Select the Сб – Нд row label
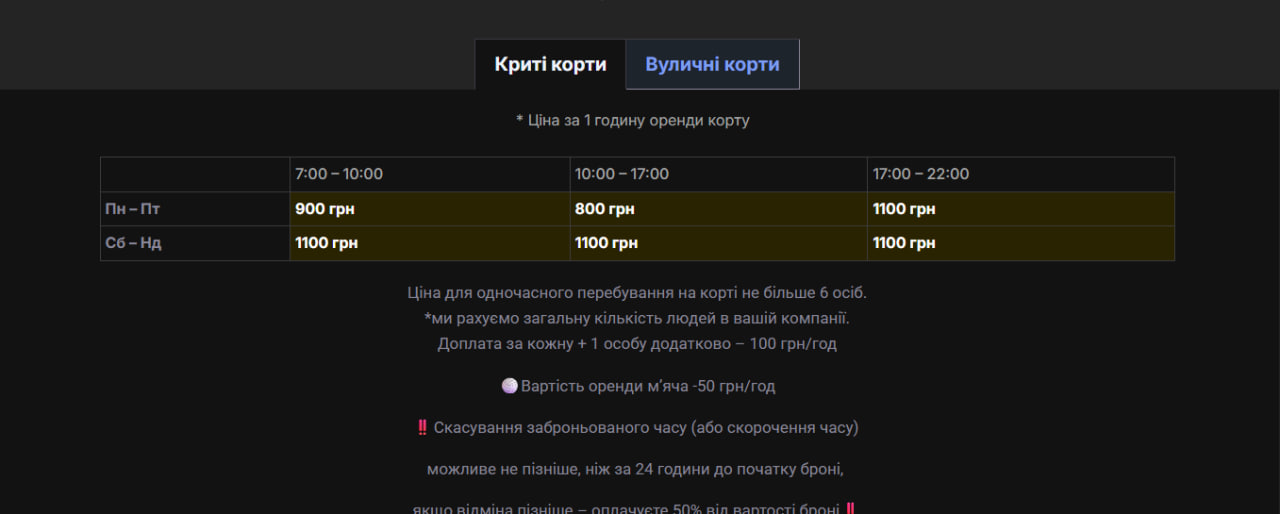 click(195, 243)
